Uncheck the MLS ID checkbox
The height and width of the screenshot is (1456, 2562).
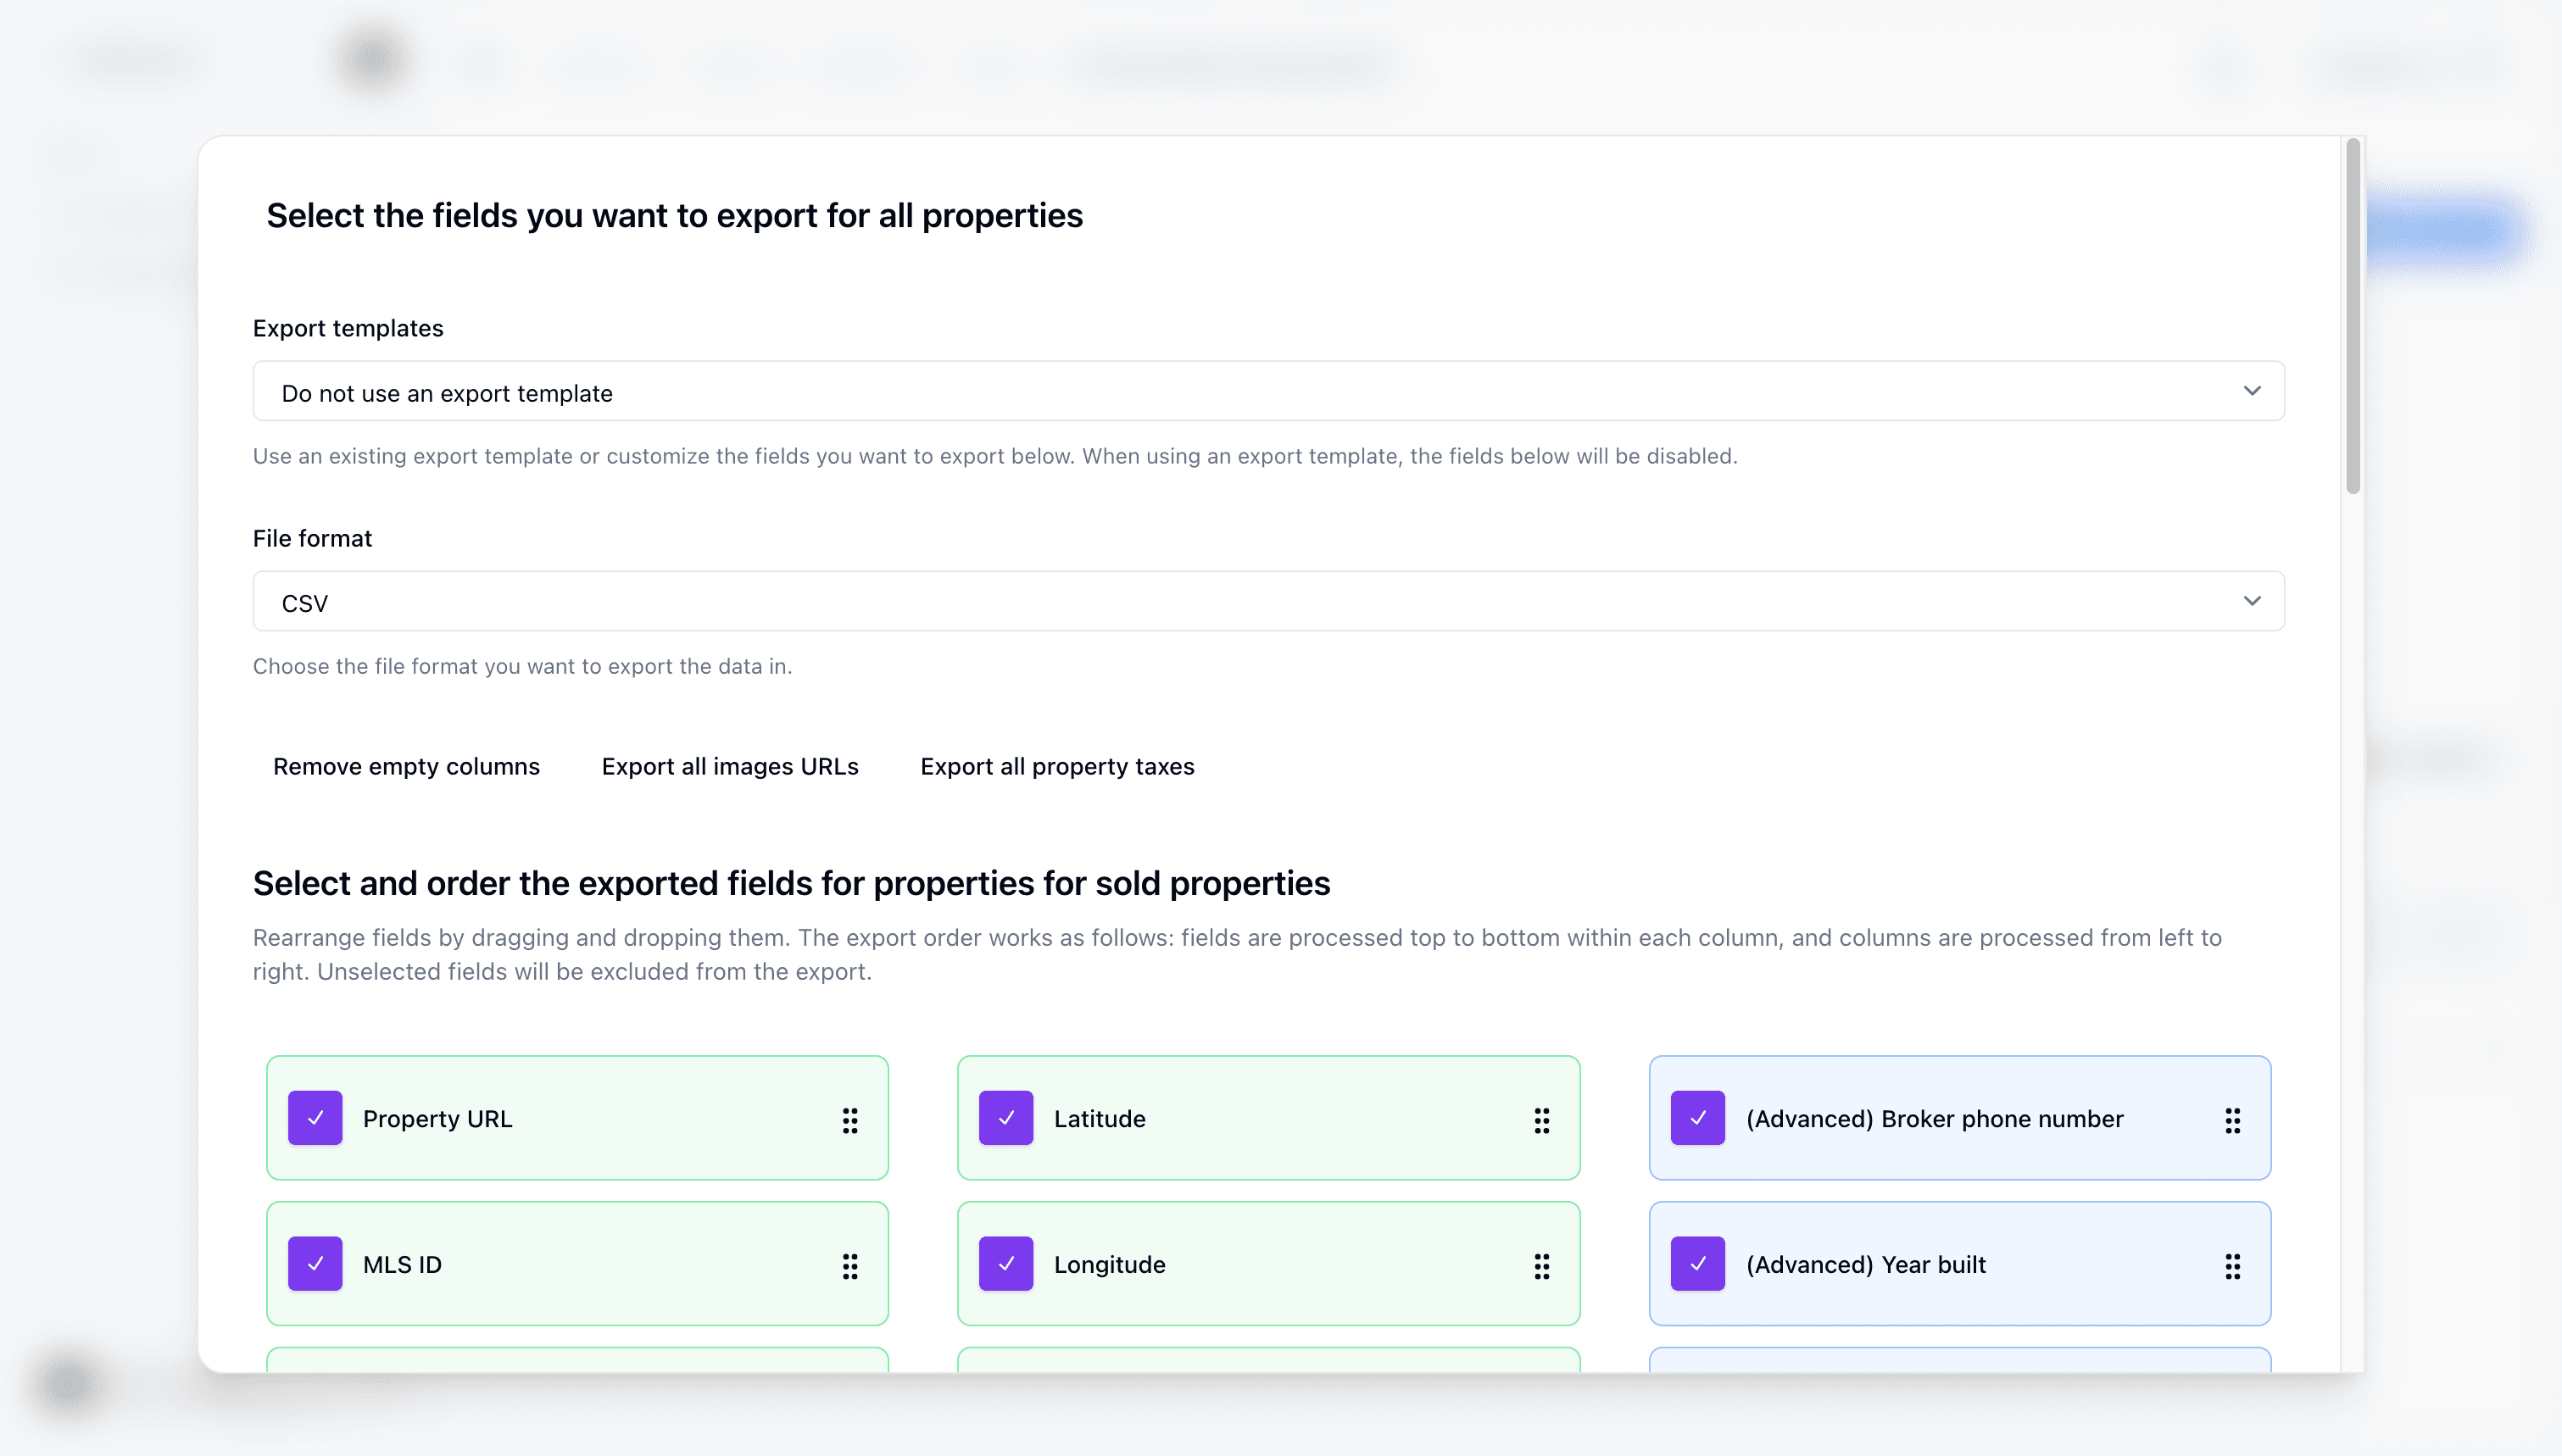[315, 1264]
